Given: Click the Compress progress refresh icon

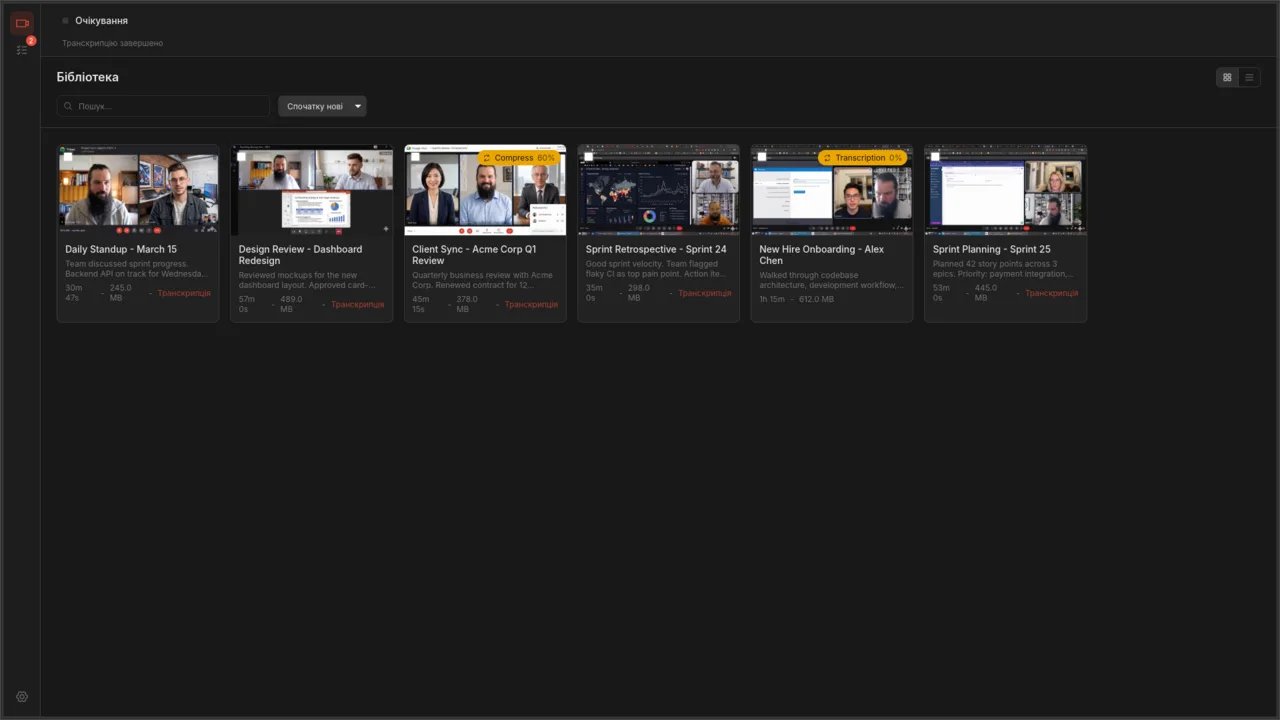Looking at the screenshot, I should tap(487, 158).
